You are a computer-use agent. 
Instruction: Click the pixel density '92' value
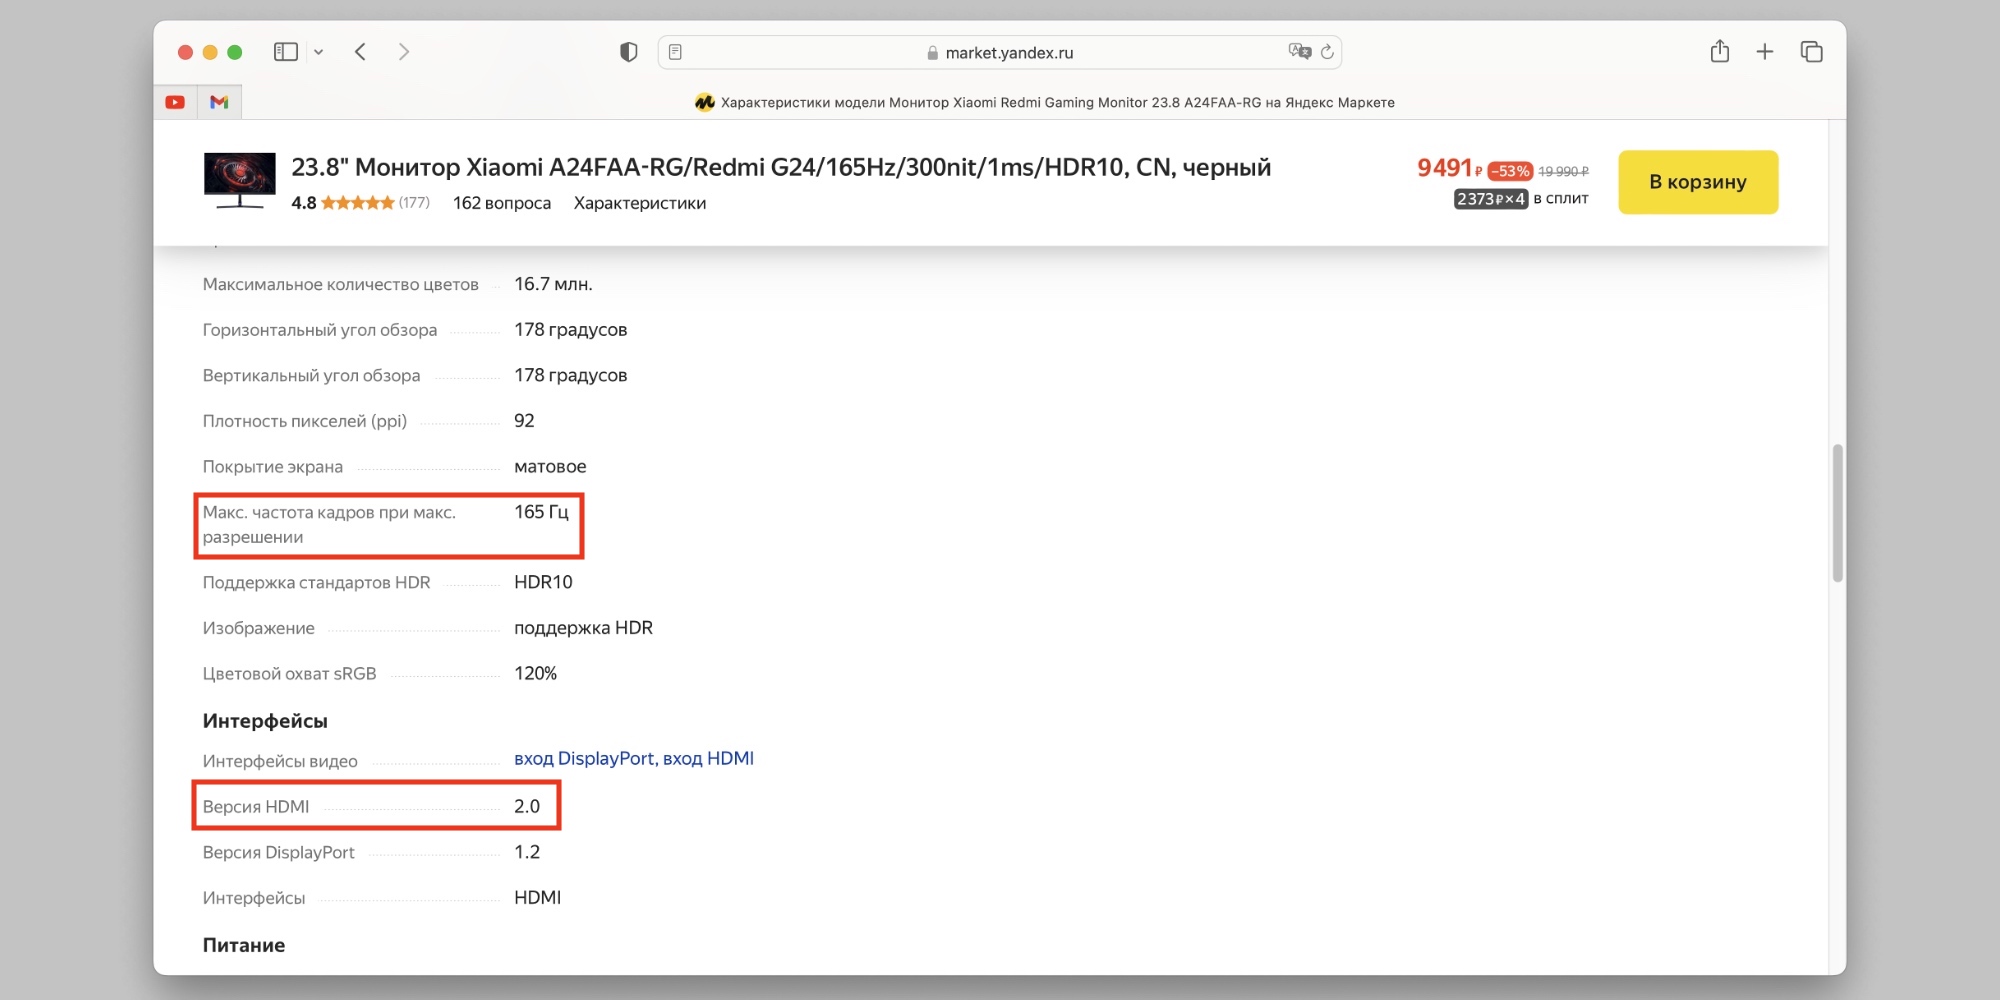click(524, 421)
